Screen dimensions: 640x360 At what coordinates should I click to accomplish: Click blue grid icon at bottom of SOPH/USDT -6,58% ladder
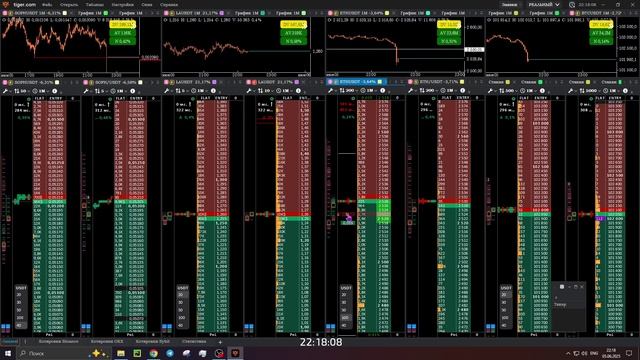(86, 327)
